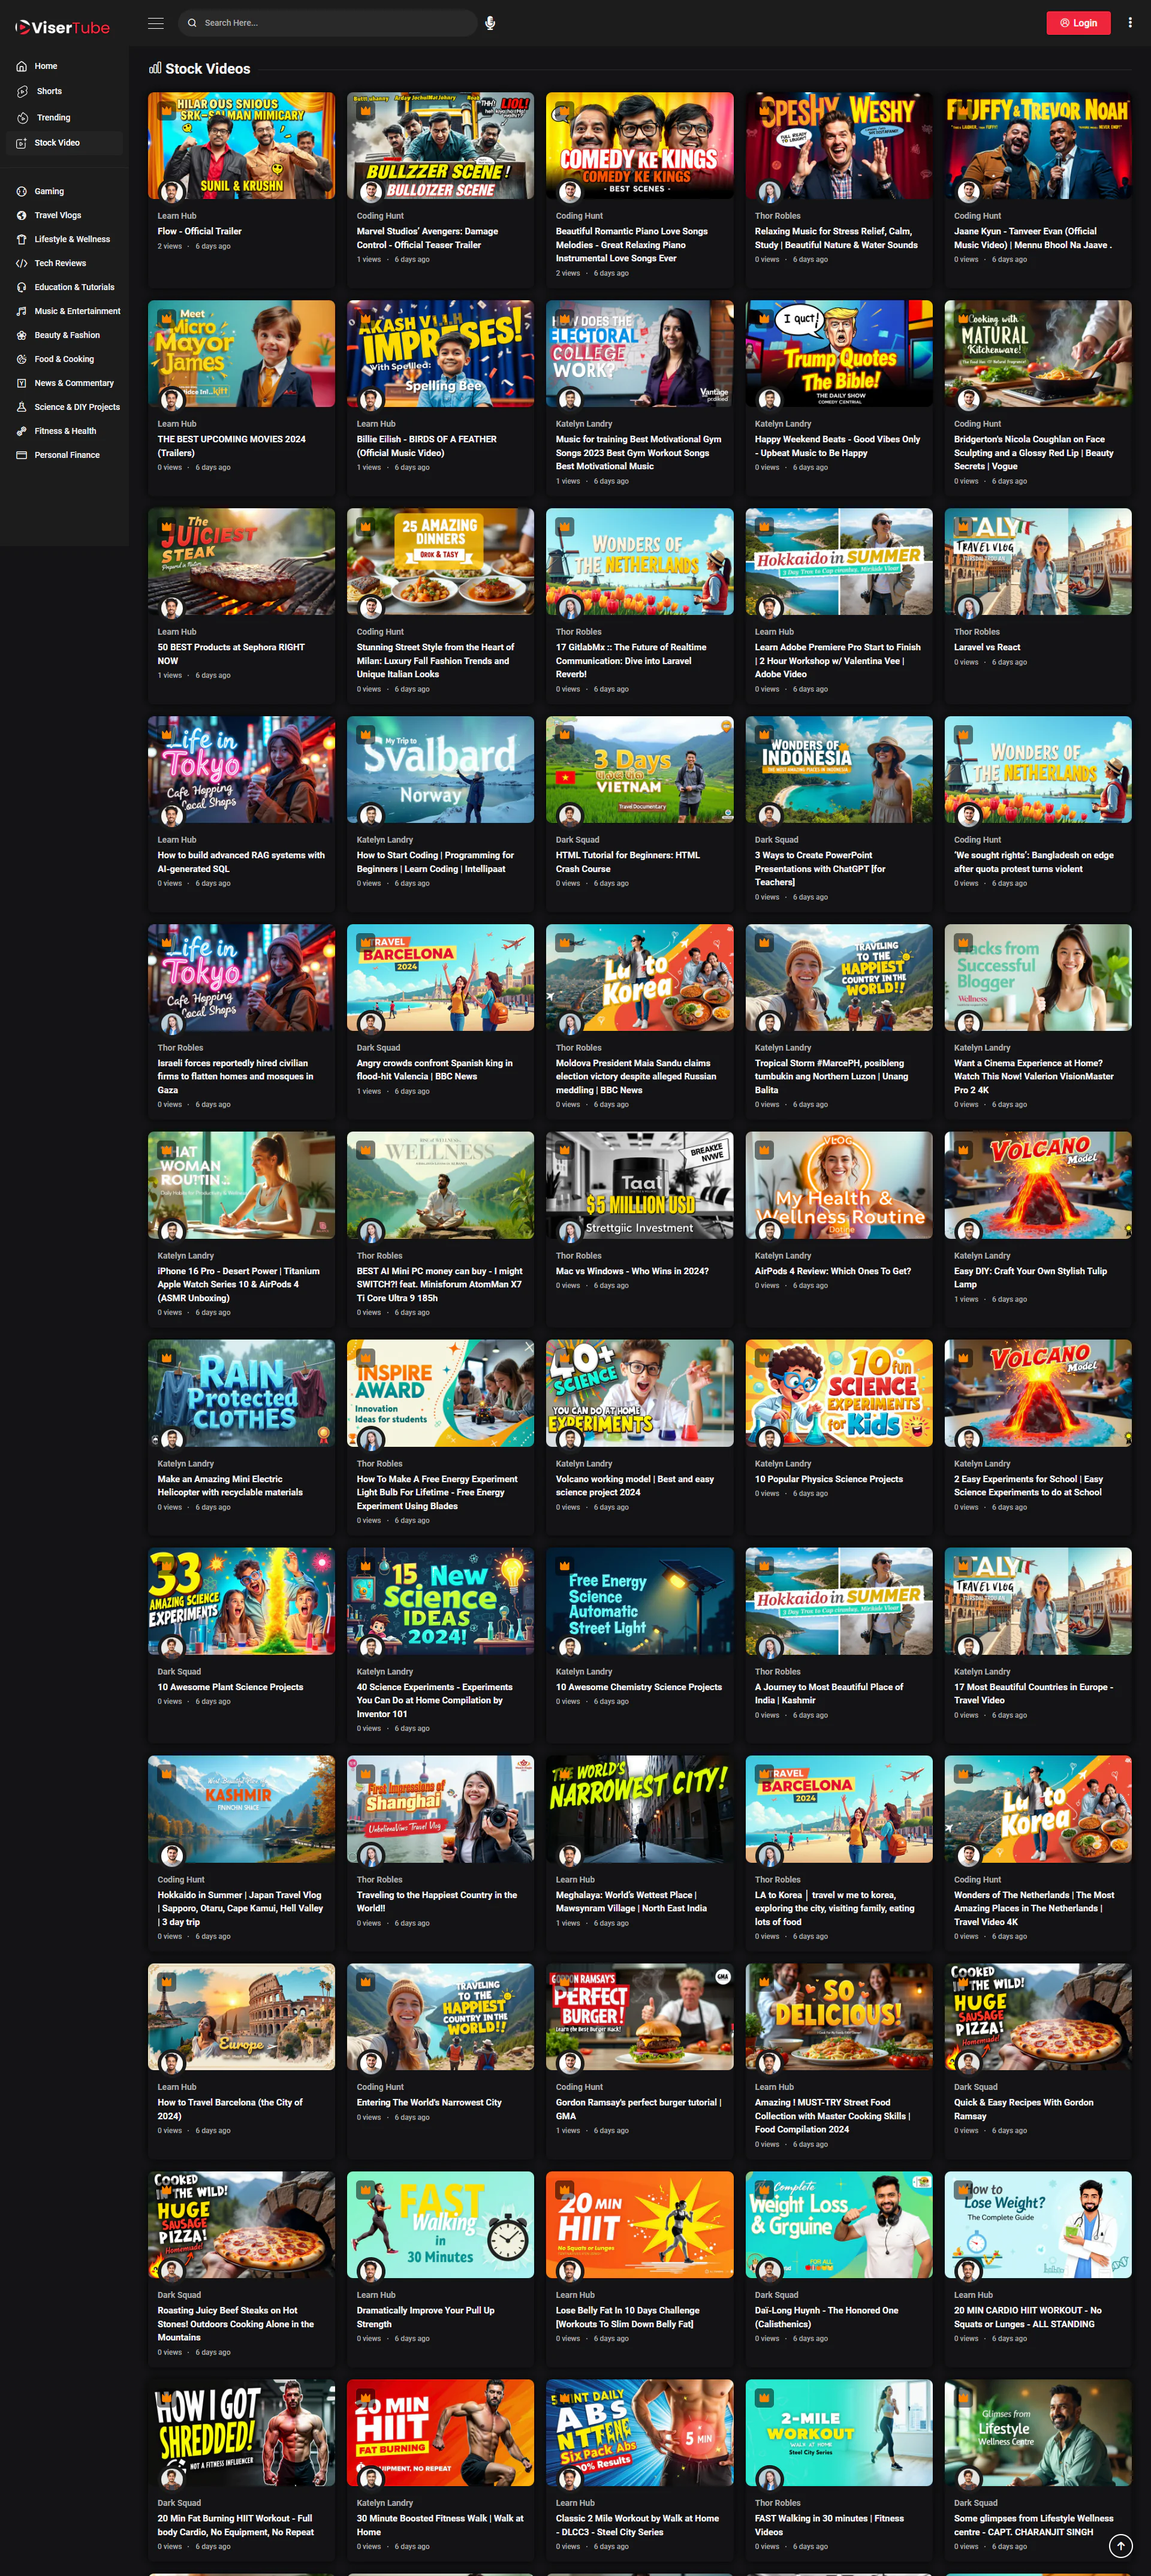The width and height of the screenshot is (1151, 2576).
Task: Click the Shorts icon in the sidebar
Action: [22, 91]
